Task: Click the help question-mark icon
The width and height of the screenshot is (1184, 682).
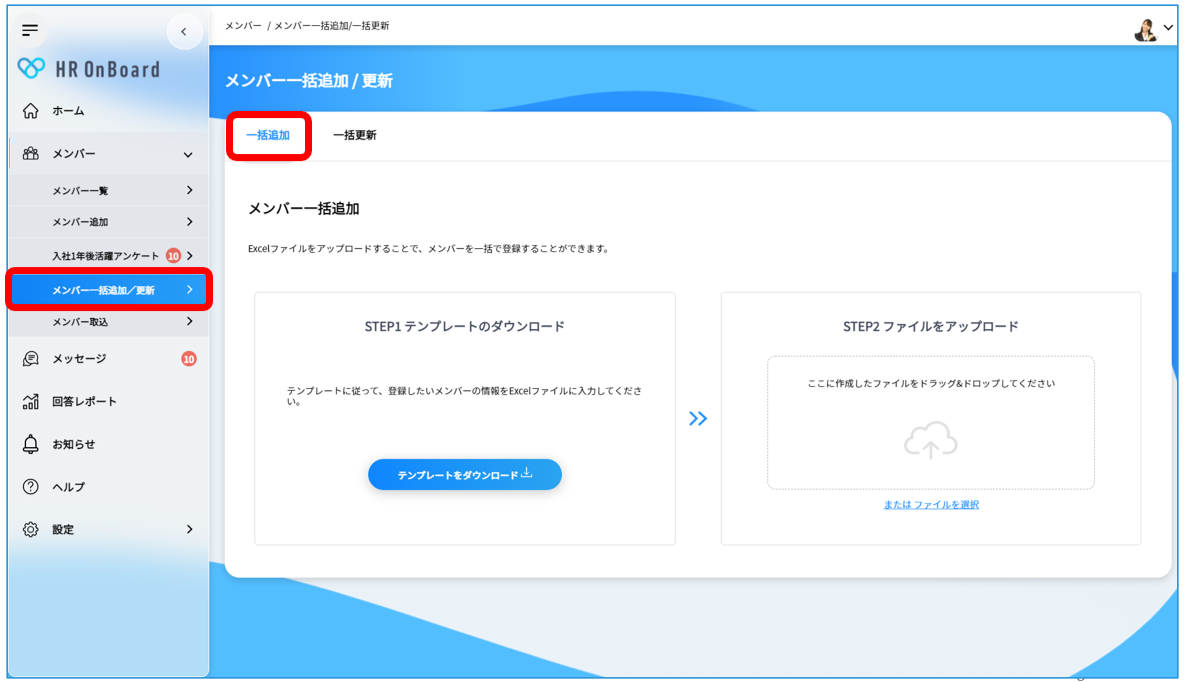Action: point(30,487)
